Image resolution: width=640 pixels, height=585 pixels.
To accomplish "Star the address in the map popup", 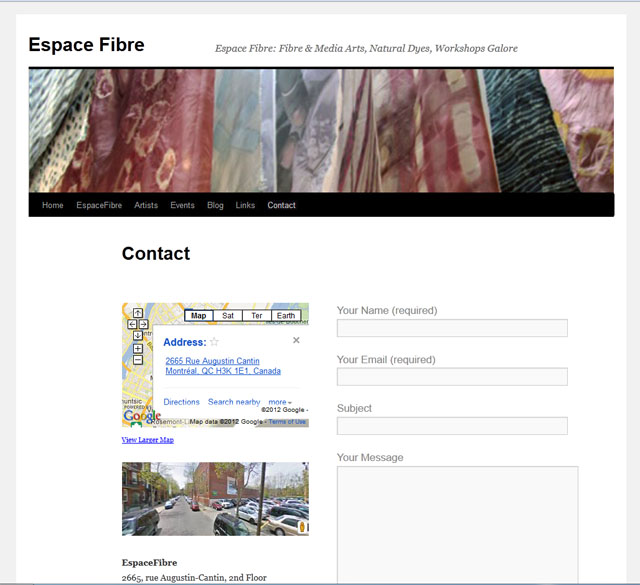I will (214, 342).
